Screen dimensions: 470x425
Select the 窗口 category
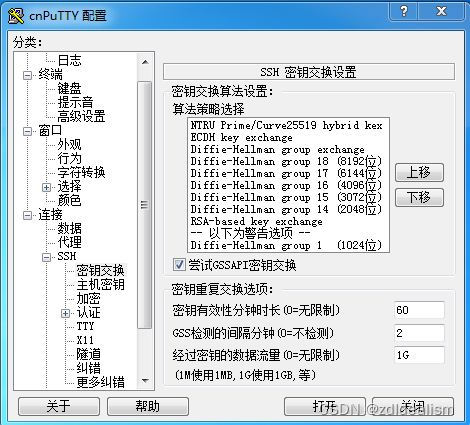(x=50, y=131)
